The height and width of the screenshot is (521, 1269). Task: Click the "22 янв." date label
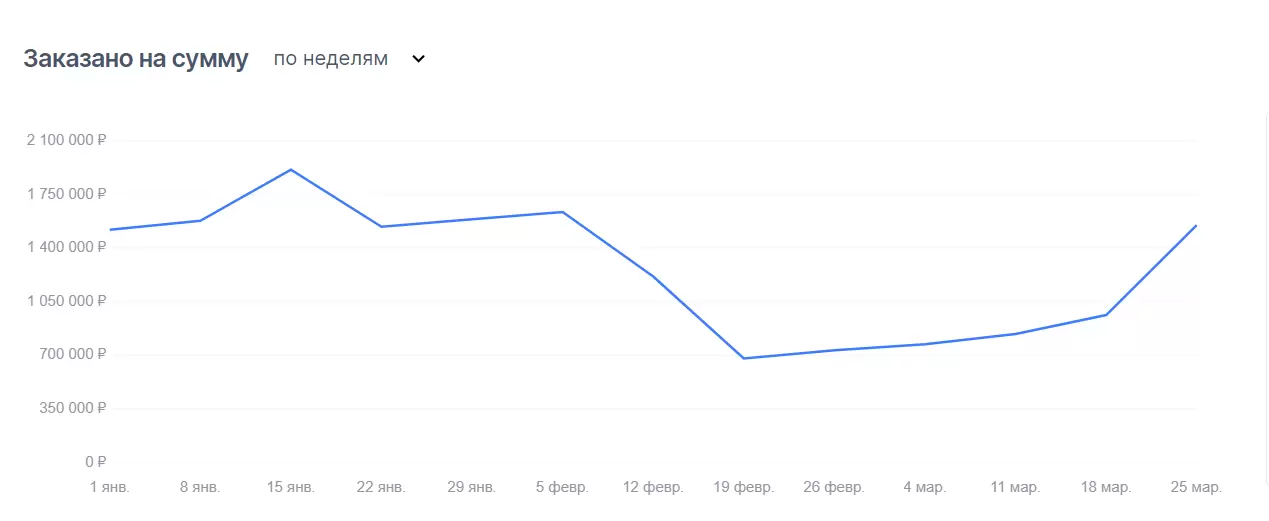click(x=381, y=487)
